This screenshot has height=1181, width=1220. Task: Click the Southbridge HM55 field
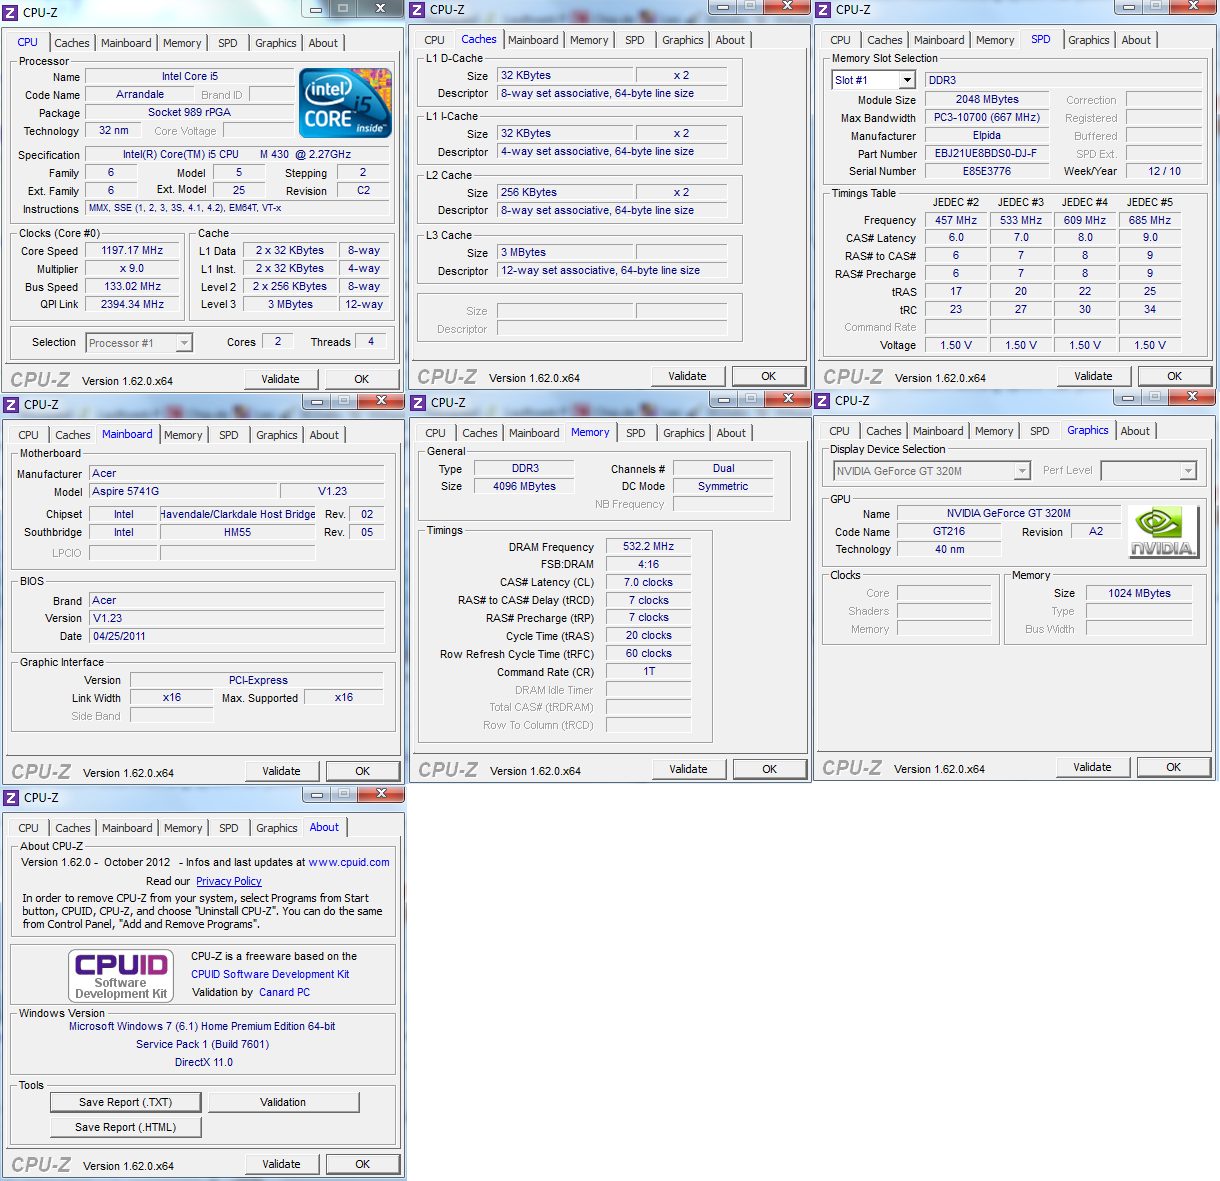pyautogui.click(x=237, y=533)
